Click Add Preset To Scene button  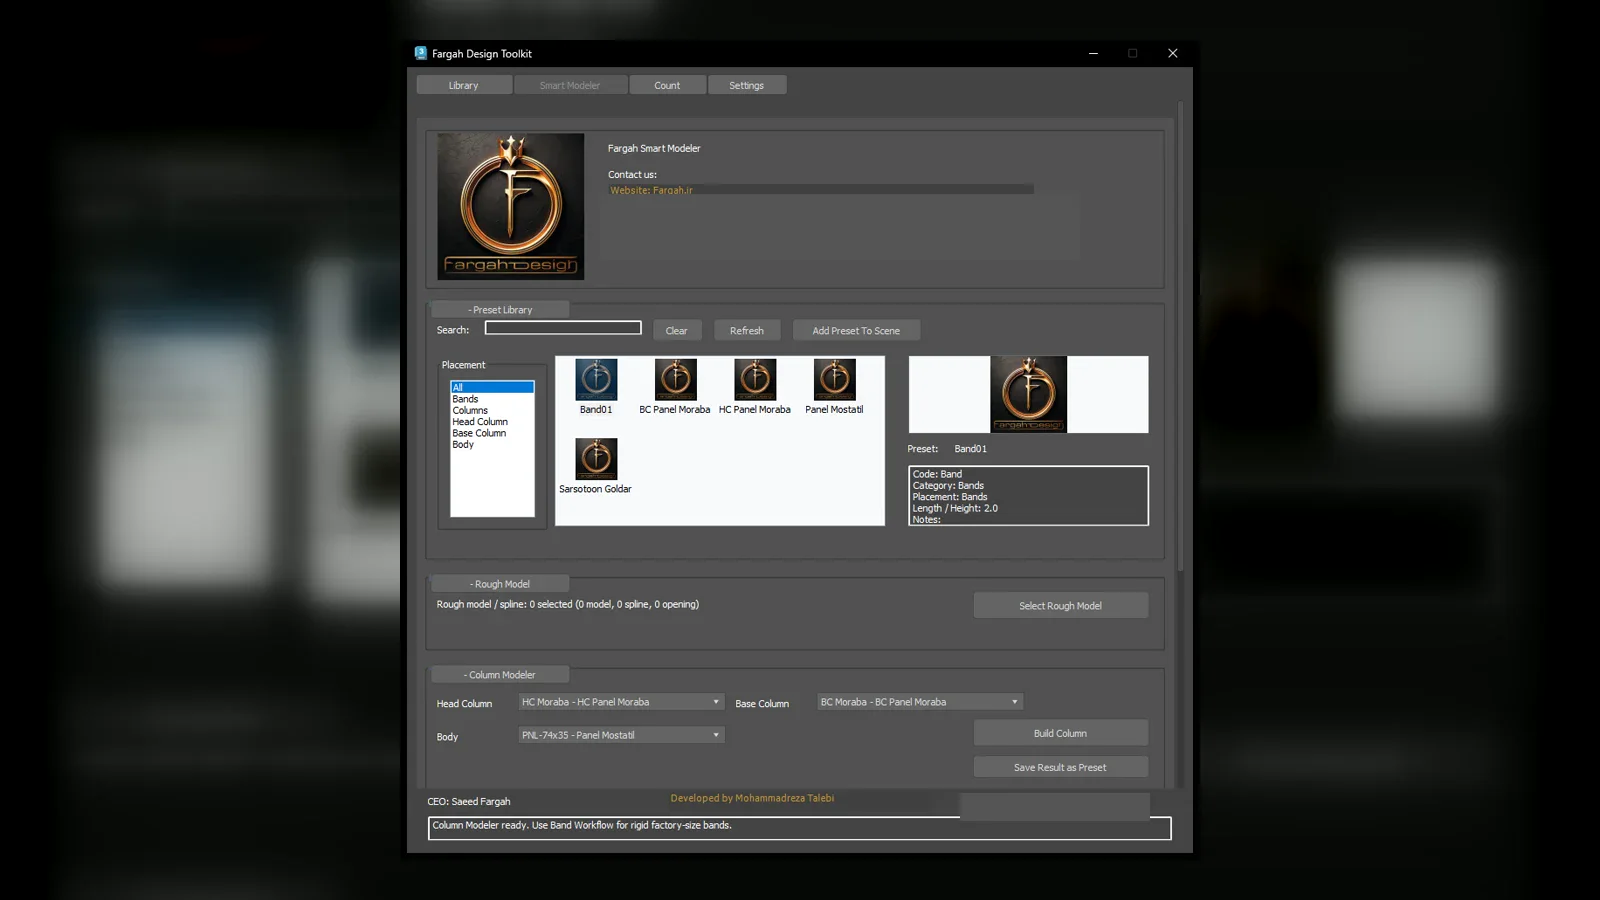856,331
